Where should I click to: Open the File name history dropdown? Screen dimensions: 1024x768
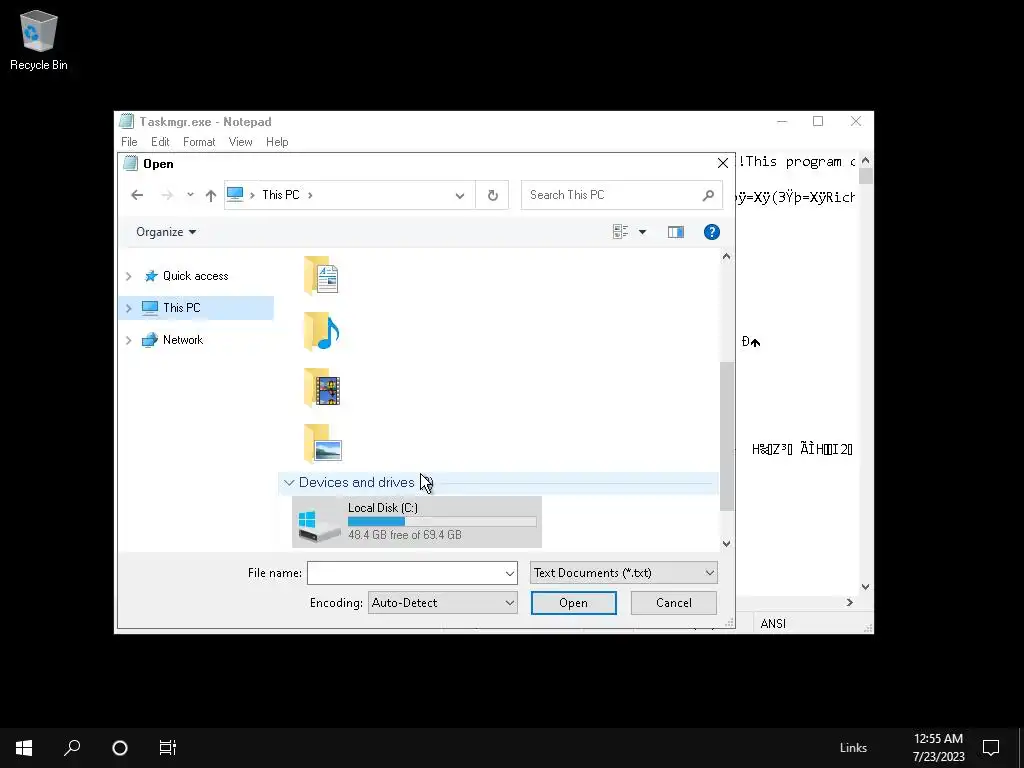click(509, 573)
